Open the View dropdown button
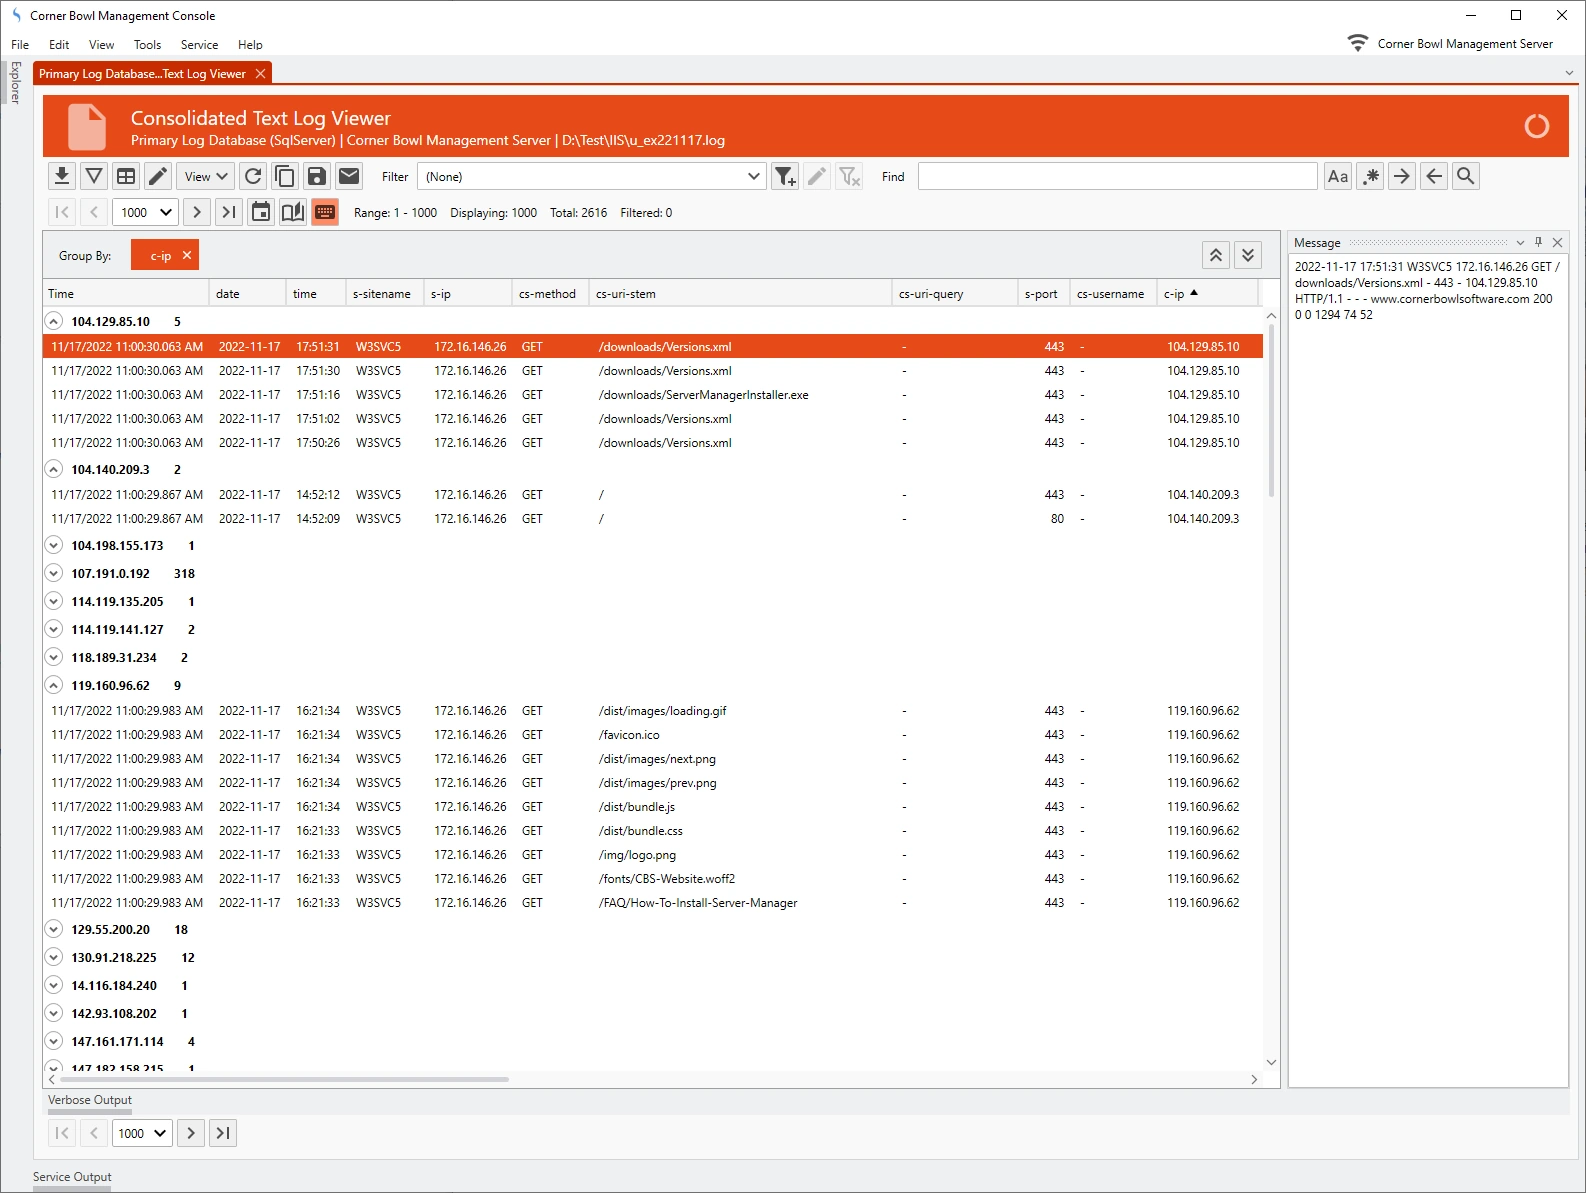 (x=206, y=177)
